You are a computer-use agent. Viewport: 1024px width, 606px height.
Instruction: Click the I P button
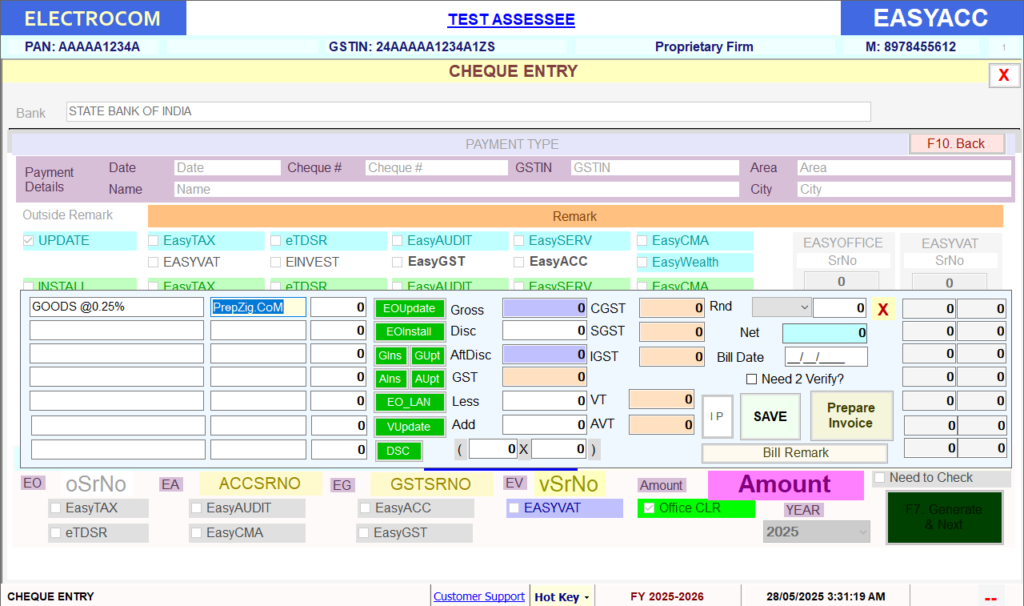[x=717, y=417]
